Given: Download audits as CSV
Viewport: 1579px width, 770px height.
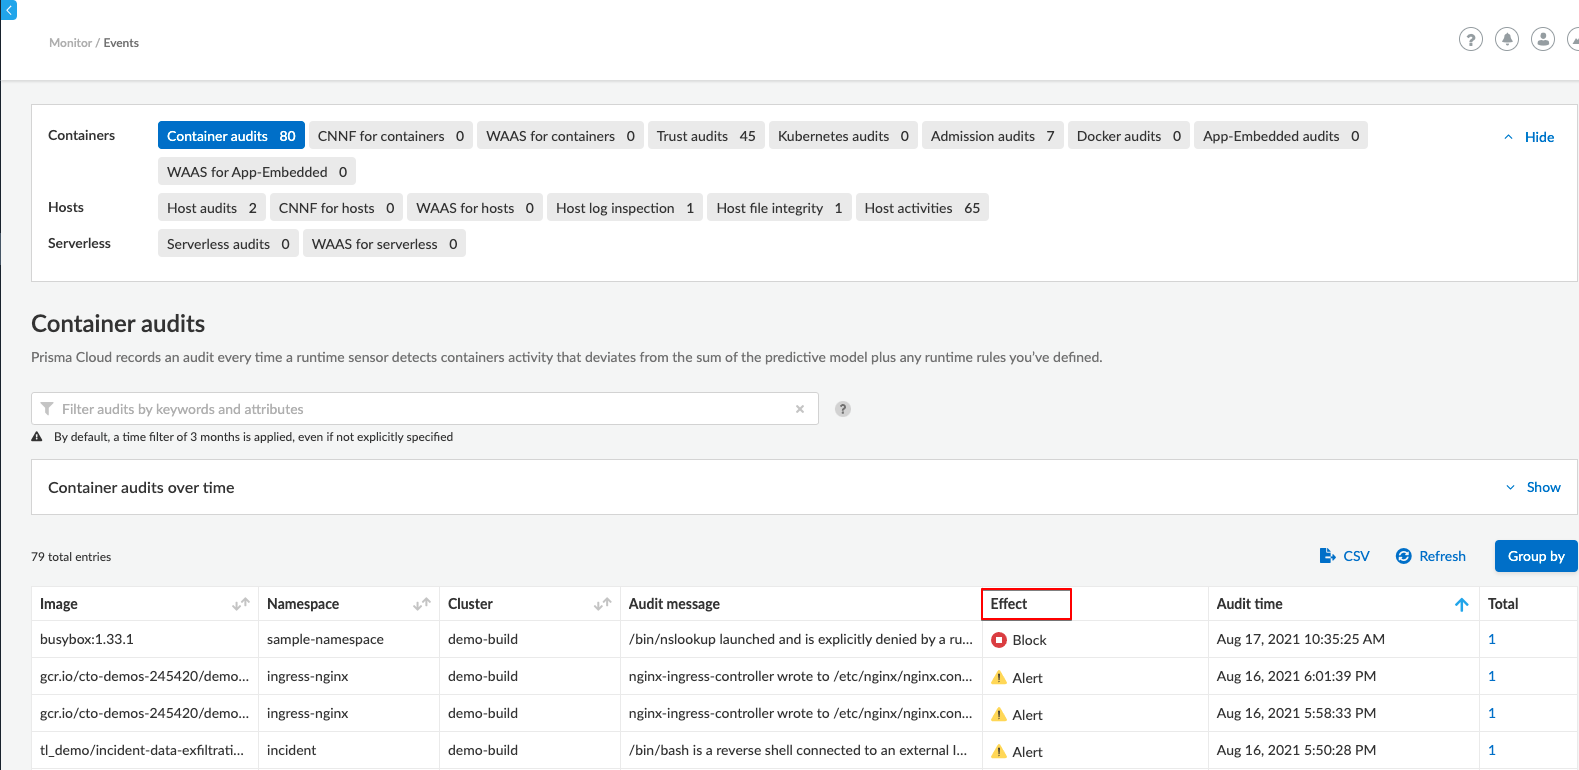Looking at the screenshot, I should pyautogui.click(x=1344, y=556).
